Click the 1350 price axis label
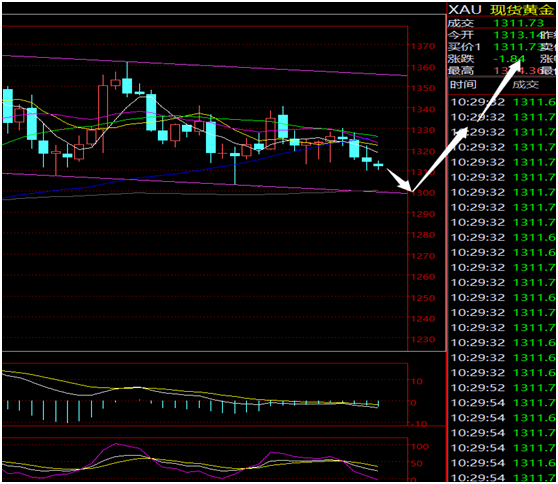This screenshot has height=484, width=558. click(x=423, y=88)
